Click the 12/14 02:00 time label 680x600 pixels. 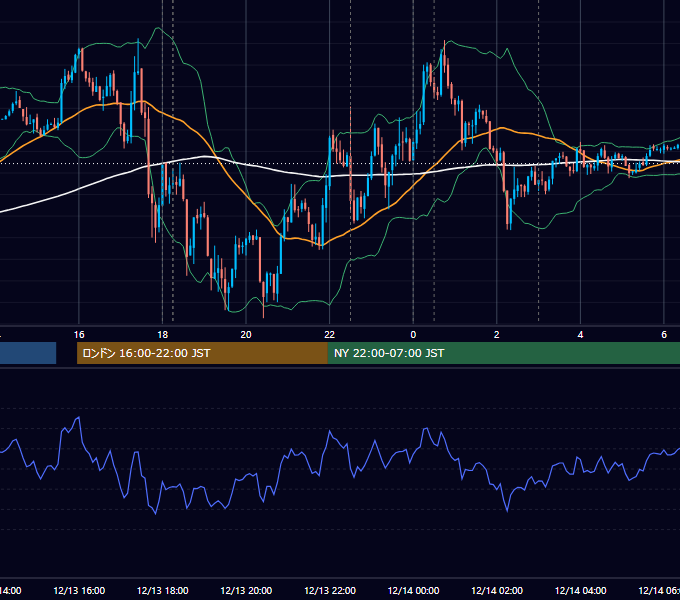(497, 590)
